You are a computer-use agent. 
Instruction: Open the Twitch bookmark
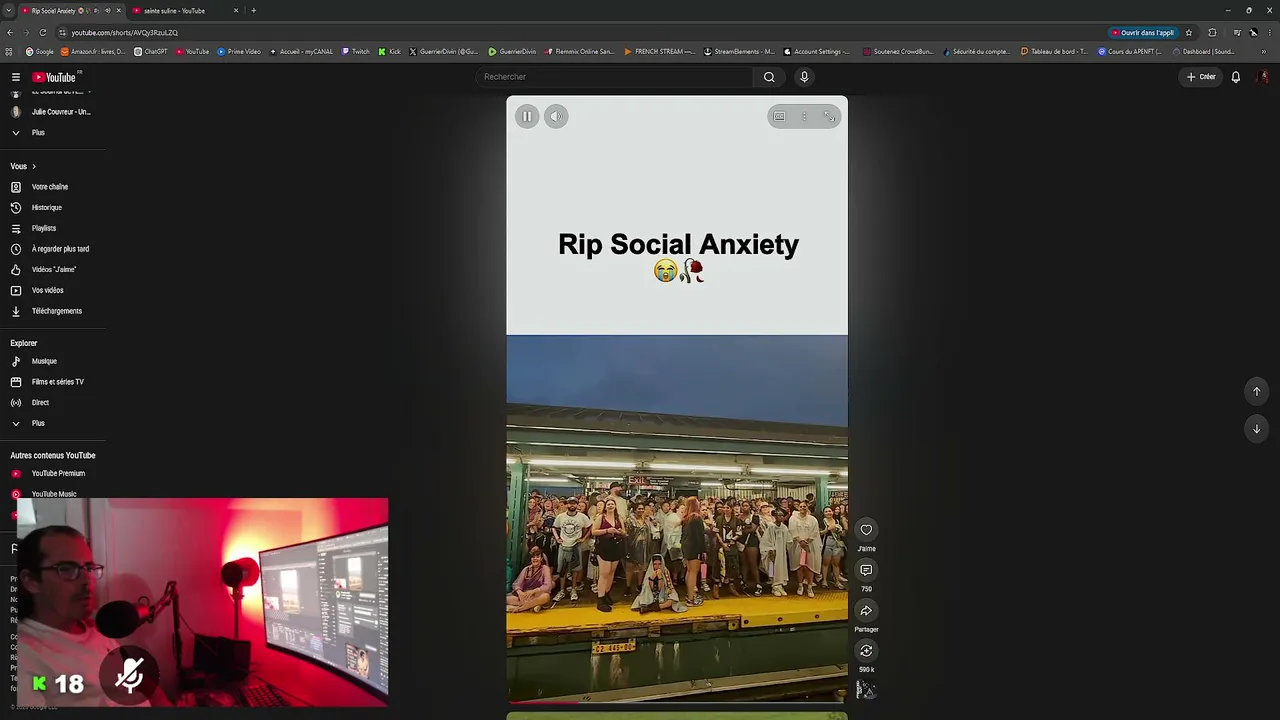[x=356, y=52]
